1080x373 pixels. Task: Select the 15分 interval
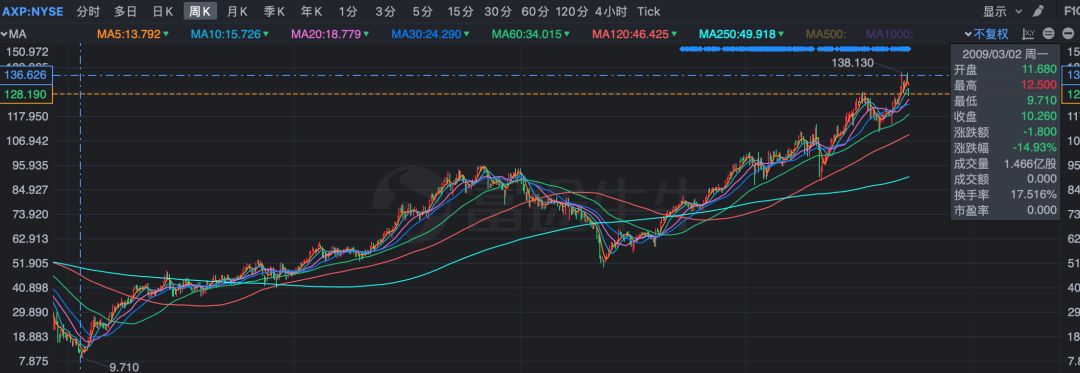[x=460, y=12]
